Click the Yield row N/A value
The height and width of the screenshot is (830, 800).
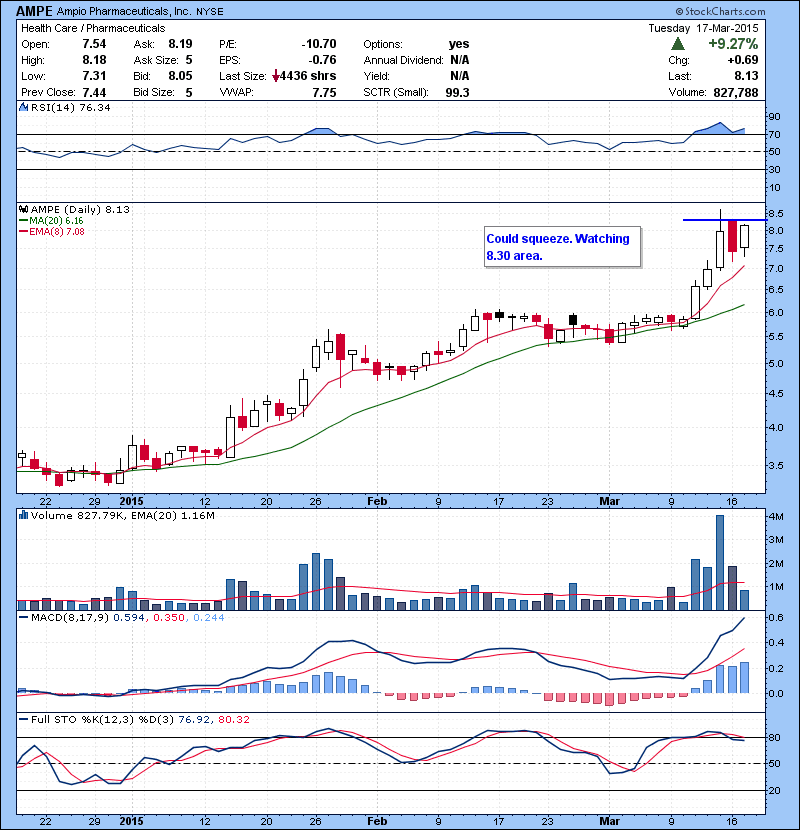coord(460,76)
